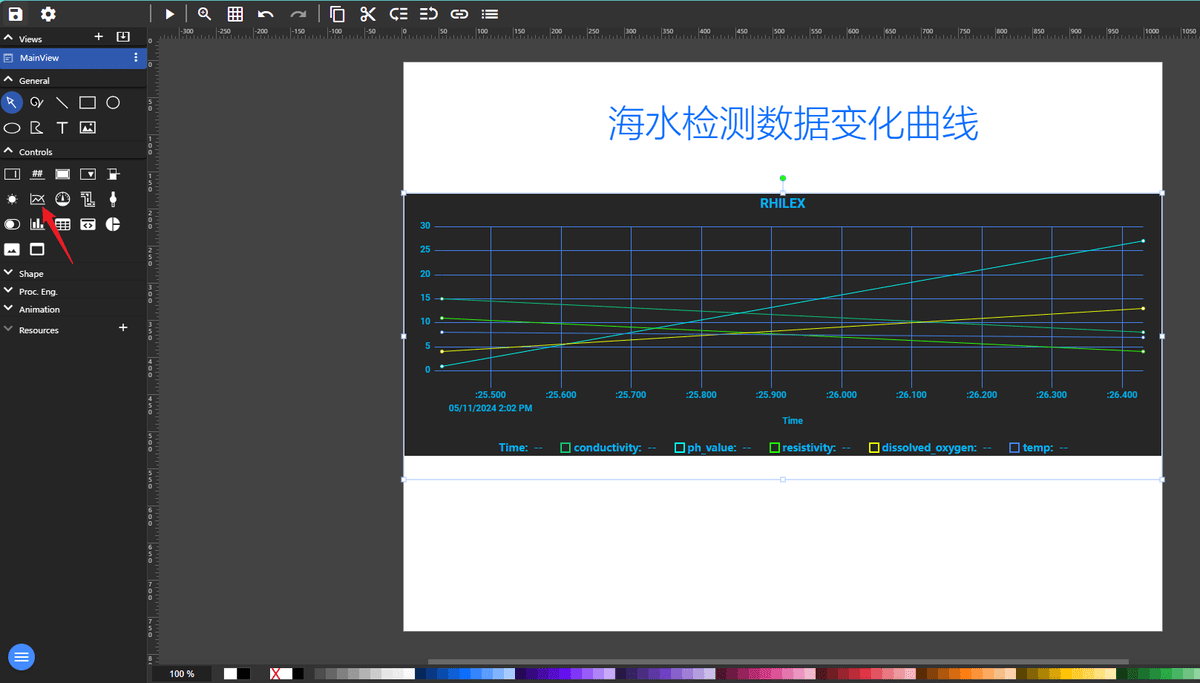Screen dimensions: 1200x683
Task: Pick the window panel control
Action: (37, 249)
